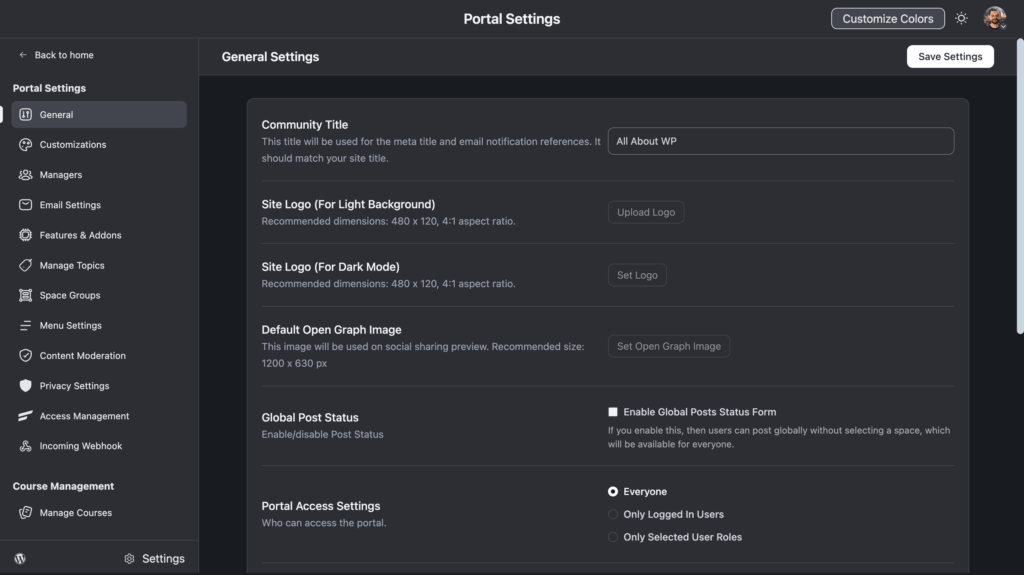Click the Default Open Graph Image label

[332, 330]
